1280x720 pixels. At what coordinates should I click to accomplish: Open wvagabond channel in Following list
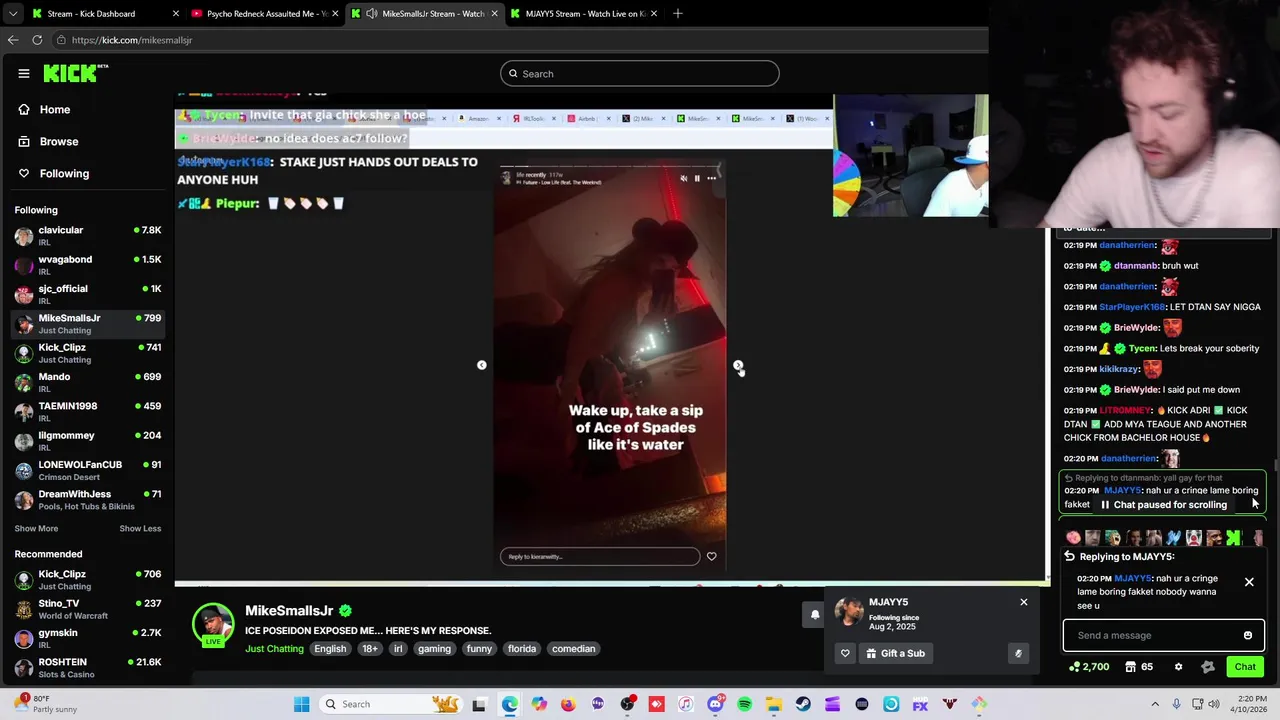pos(88,265)
